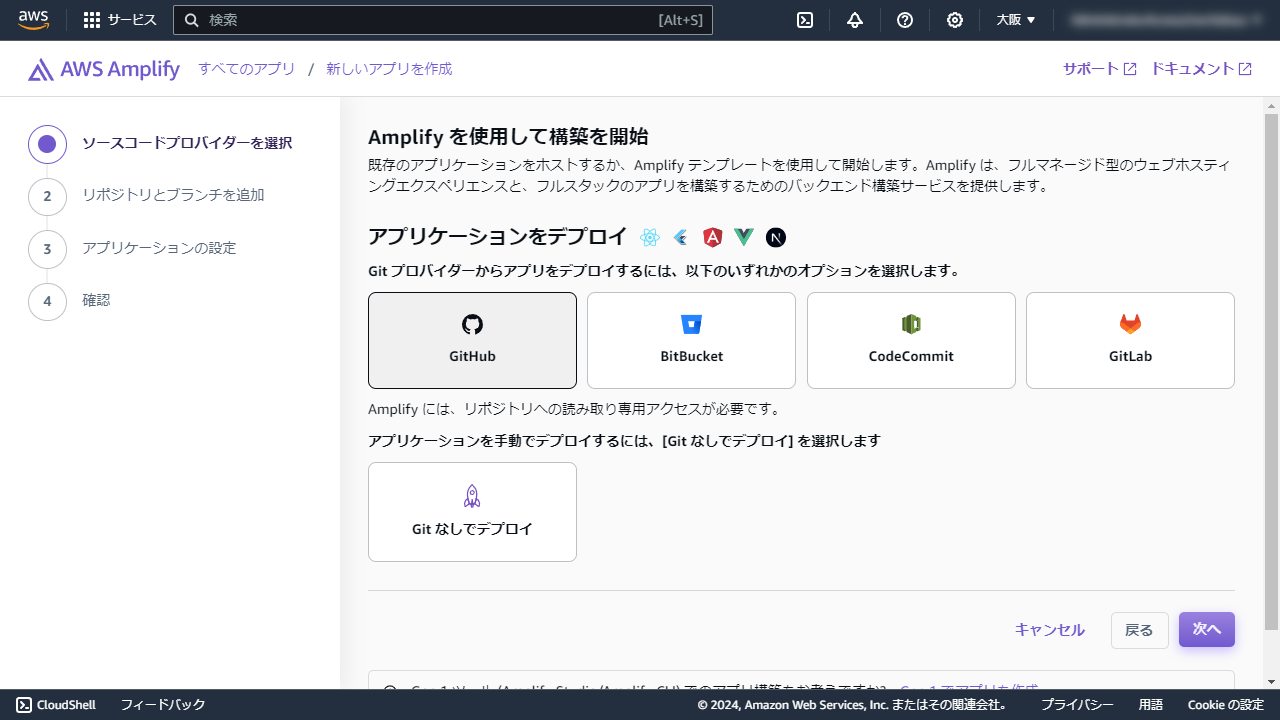Choose the CodeCommit provider card

[911, 340]
